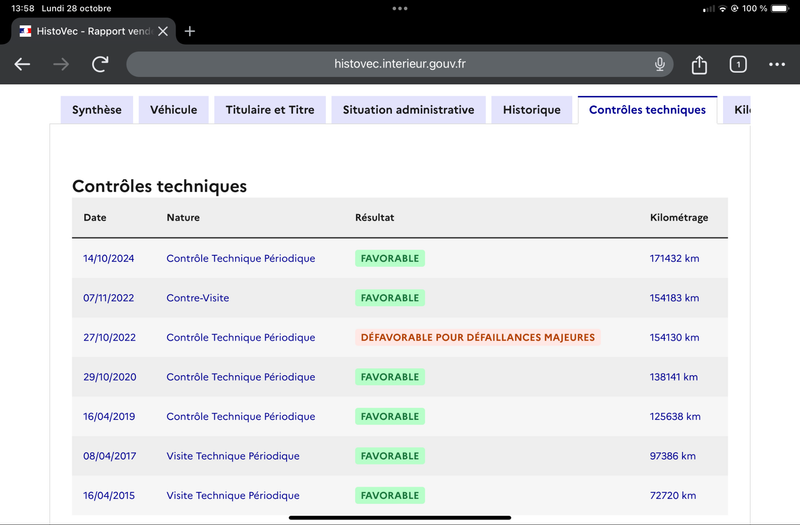This screenshot has height=525, width=800.
Task: Click Contrôle Technique Périodique for 14/10/2024
Action: [x=241, y=258]
